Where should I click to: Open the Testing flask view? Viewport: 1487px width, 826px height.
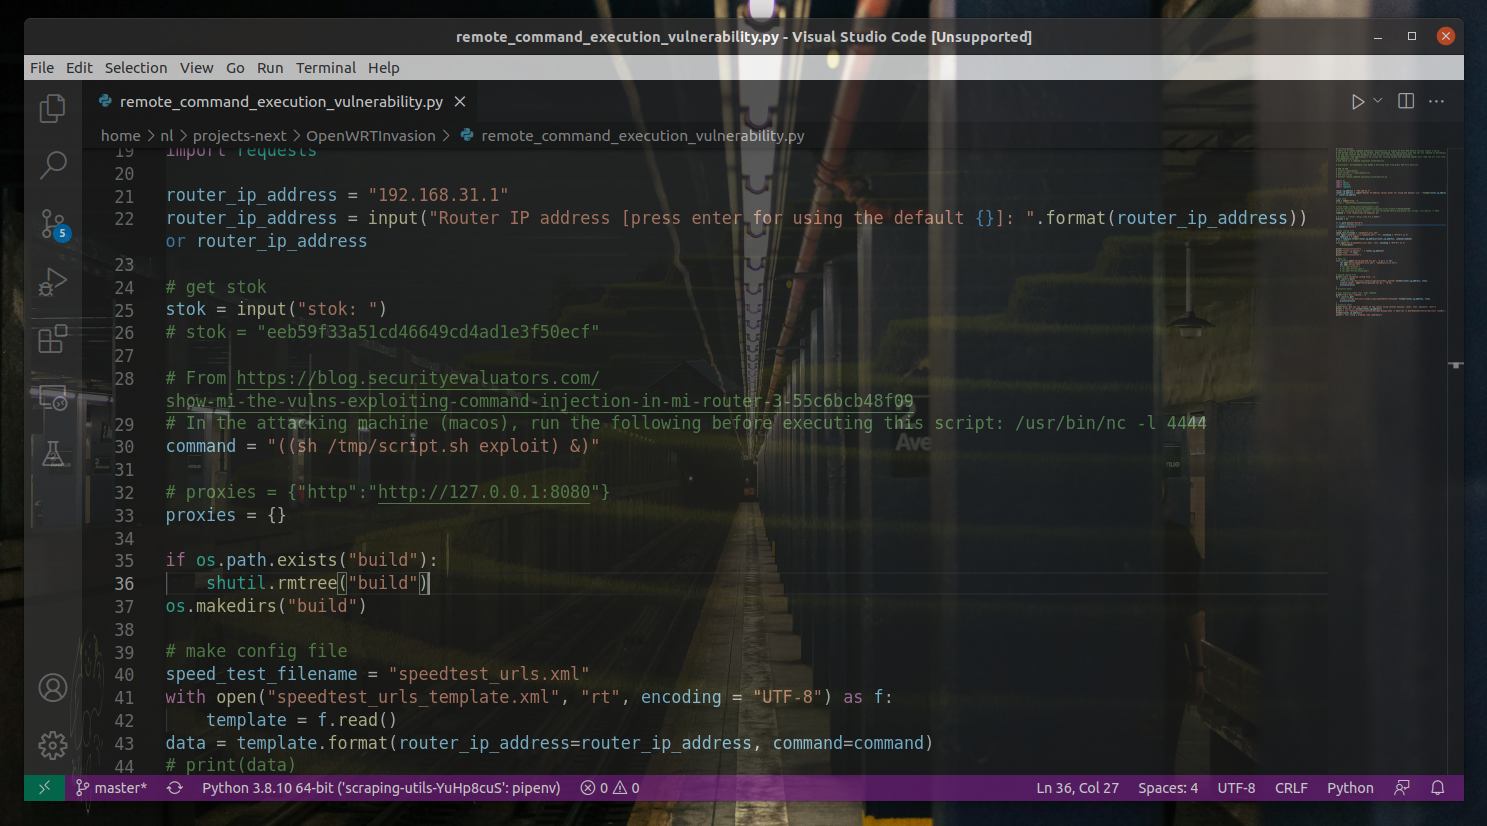pyautogui.click(x=53, y=454)
